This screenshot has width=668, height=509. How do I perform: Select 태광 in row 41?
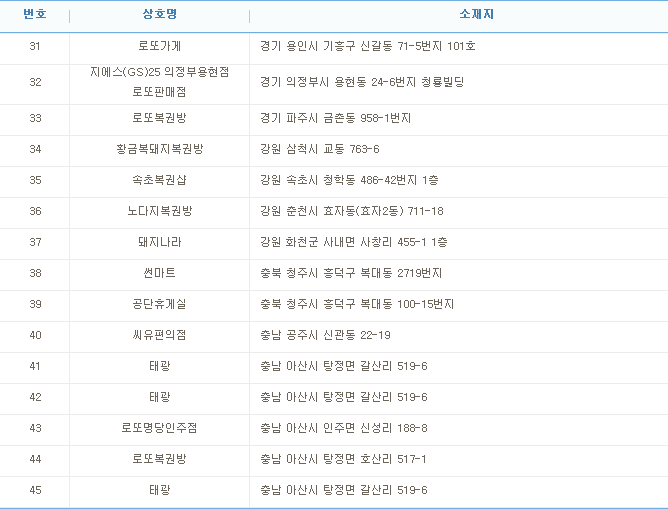pos(159,366)
